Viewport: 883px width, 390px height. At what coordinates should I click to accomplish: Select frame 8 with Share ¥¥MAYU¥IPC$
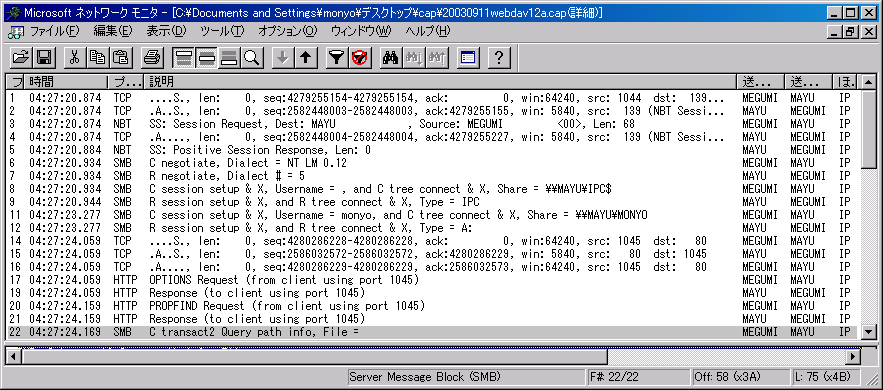point(431,189)
